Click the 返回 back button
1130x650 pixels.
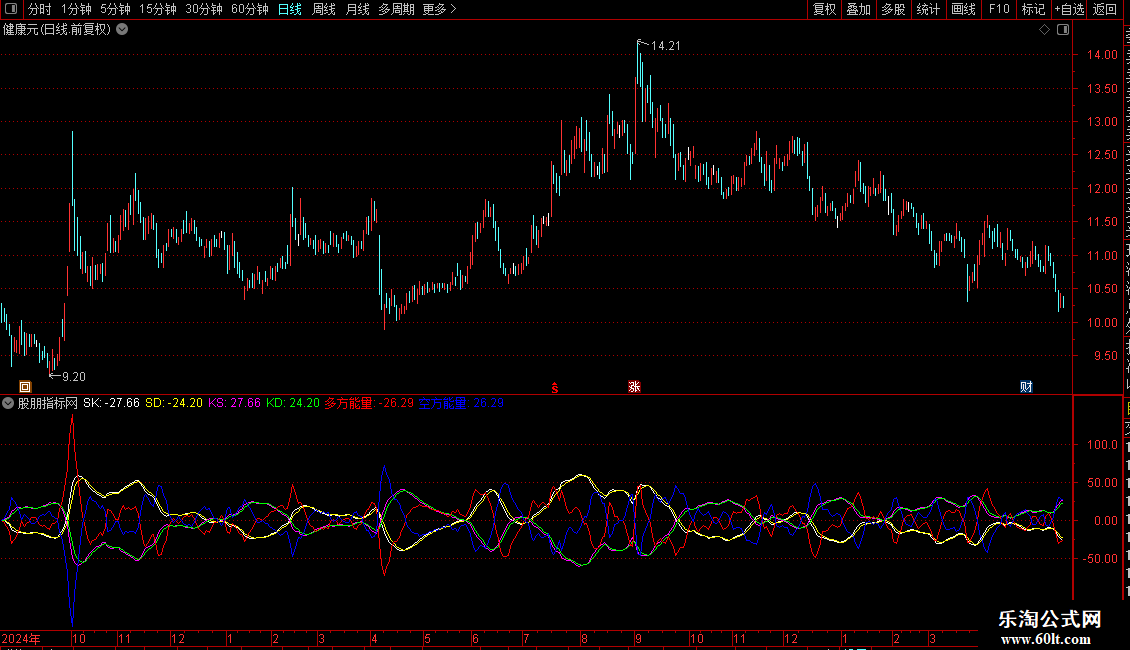click(x=1105, y=9)
